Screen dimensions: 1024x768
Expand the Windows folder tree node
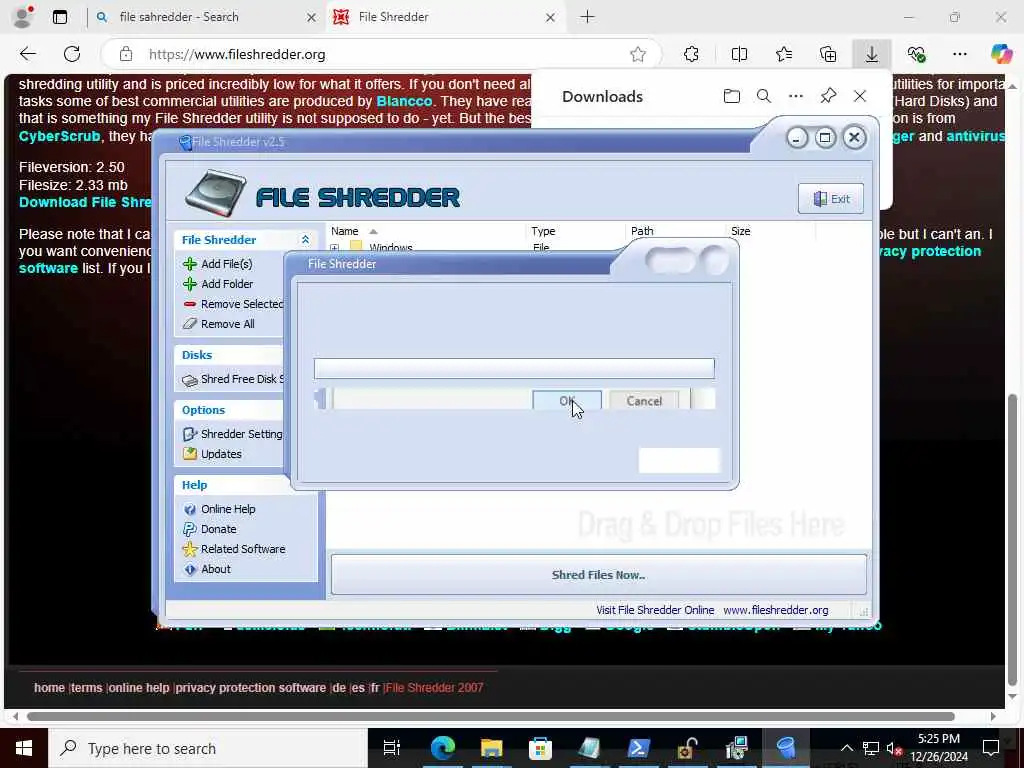[x=334, y=248]
